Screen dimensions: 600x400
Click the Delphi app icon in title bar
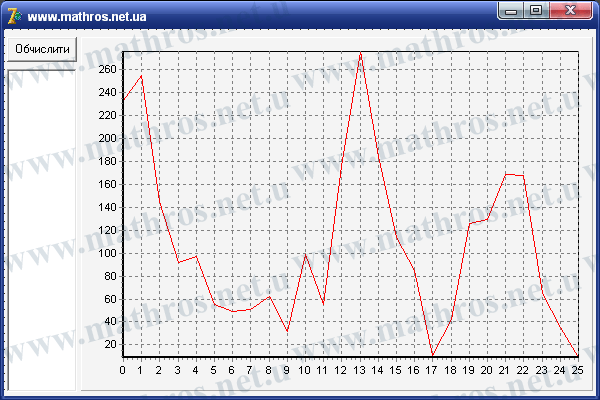pyautogui.click(x=15, y=16)
